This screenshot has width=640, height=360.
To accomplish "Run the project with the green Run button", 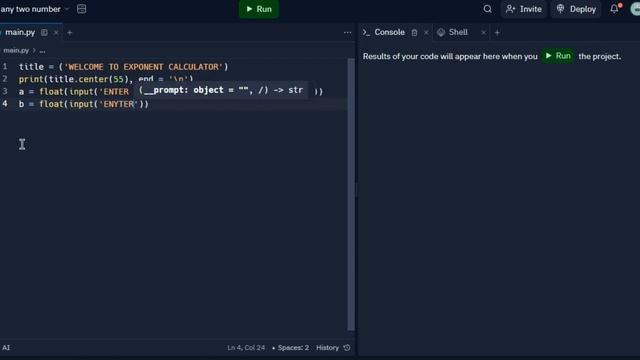I will click(x=259, y=9).
